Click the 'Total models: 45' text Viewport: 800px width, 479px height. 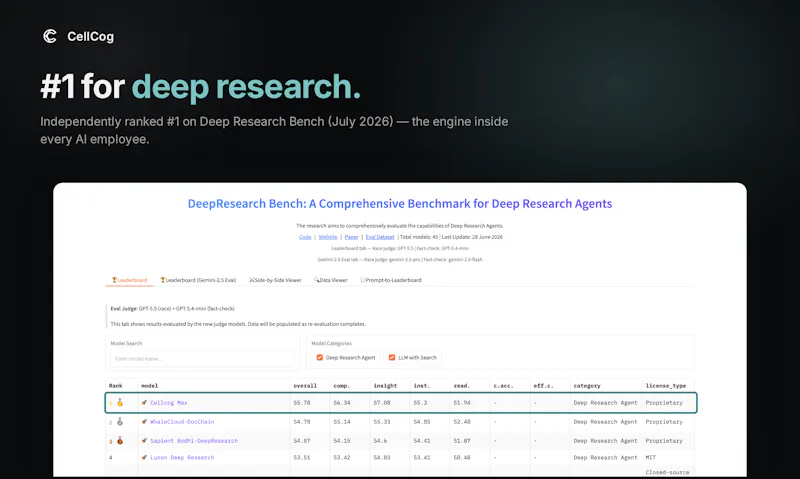pyautogui.click(x=419, y=237)
